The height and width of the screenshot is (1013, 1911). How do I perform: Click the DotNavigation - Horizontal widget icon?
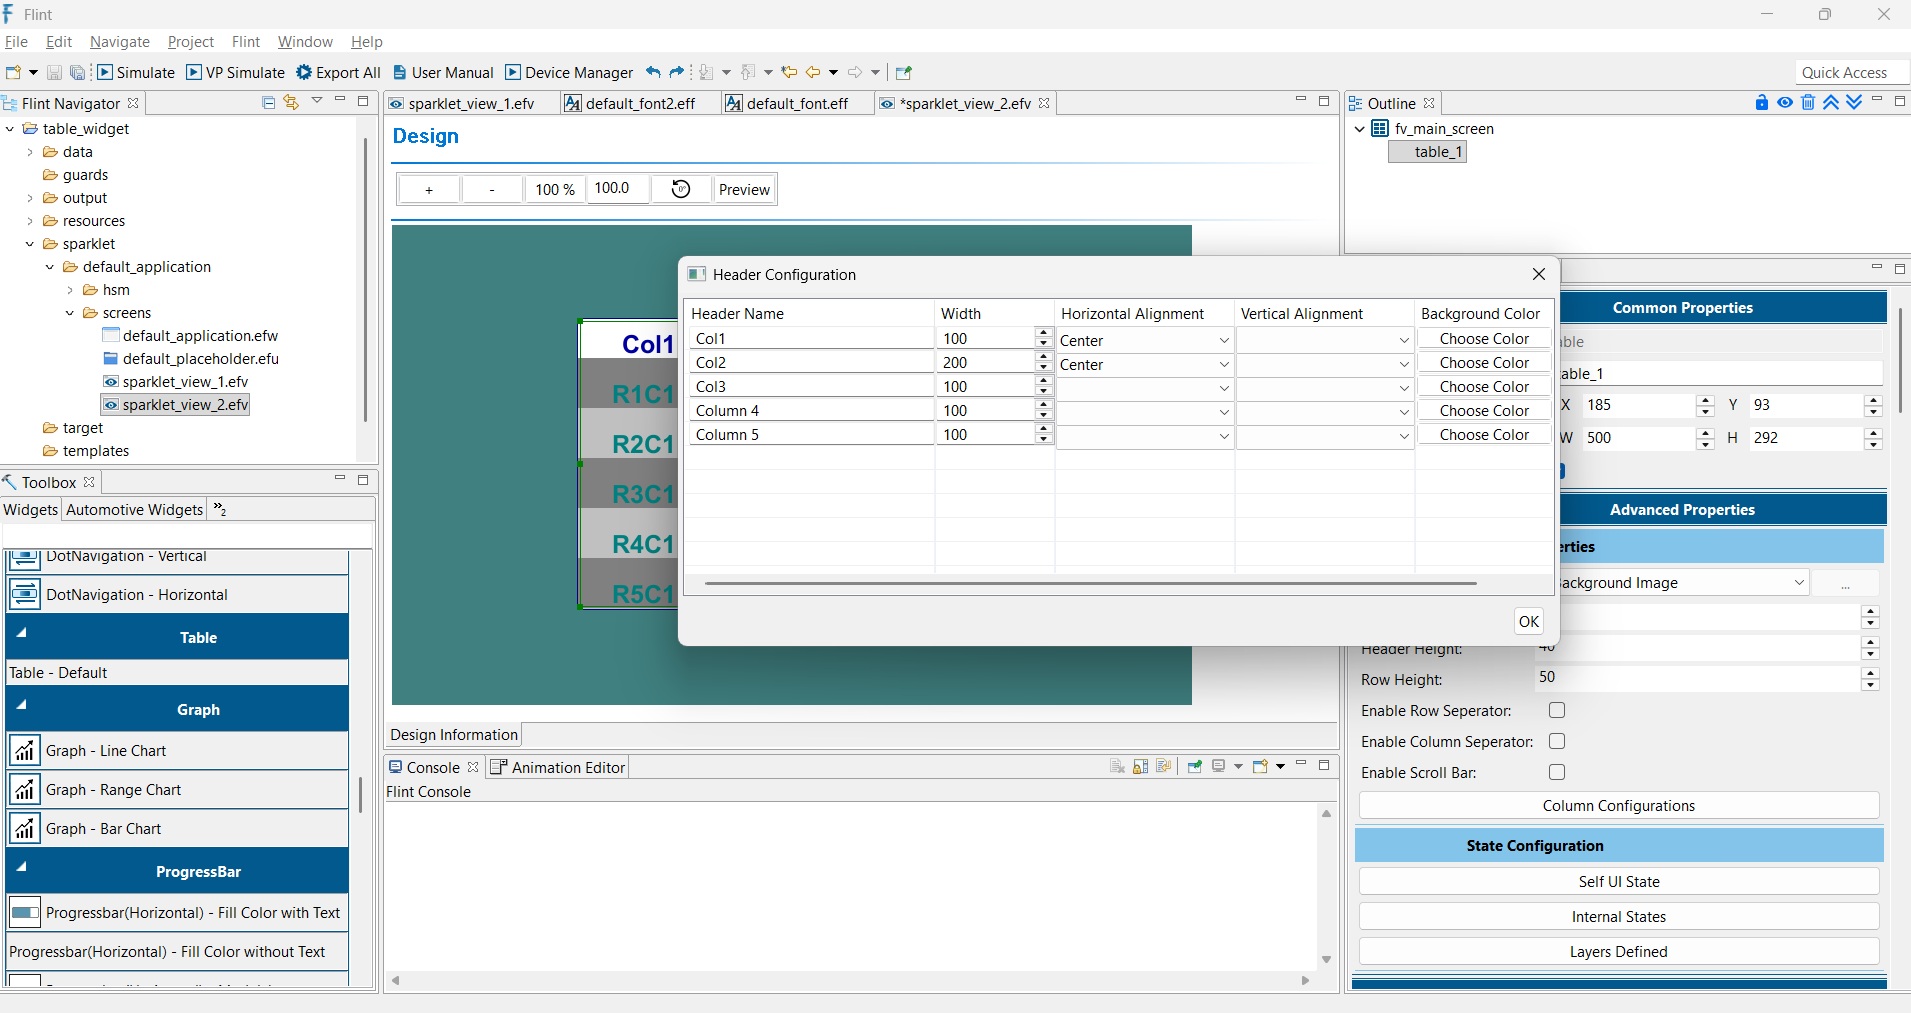tap(25, 594)
